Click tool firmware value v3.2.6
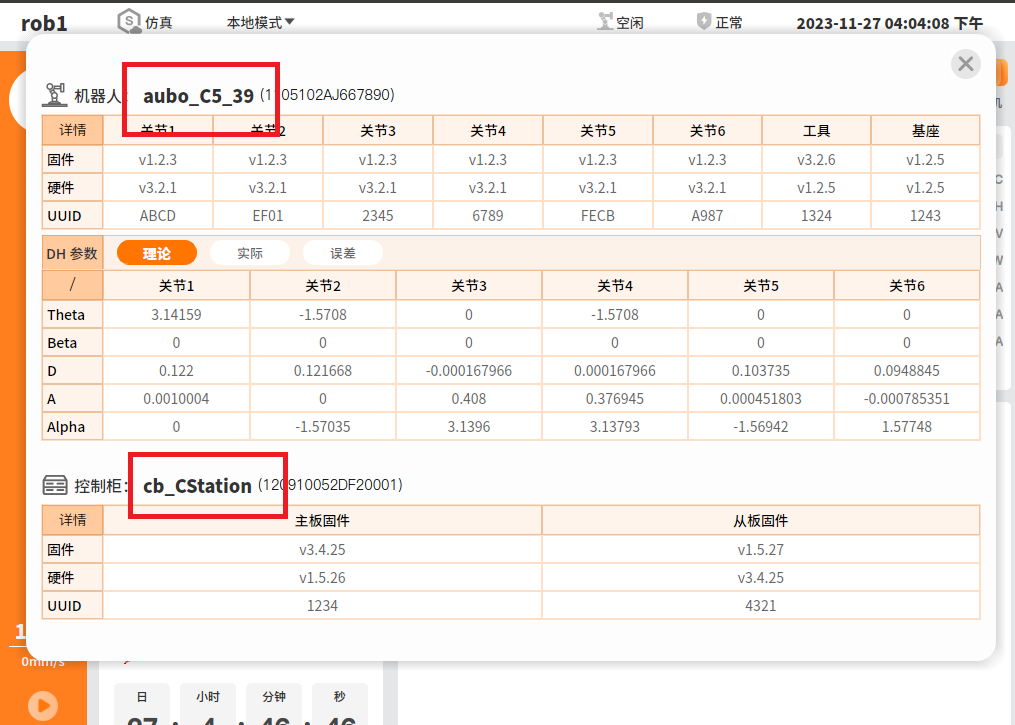Screen dimensions: 1015x725 pyautogui.click(x=816, y=159)
